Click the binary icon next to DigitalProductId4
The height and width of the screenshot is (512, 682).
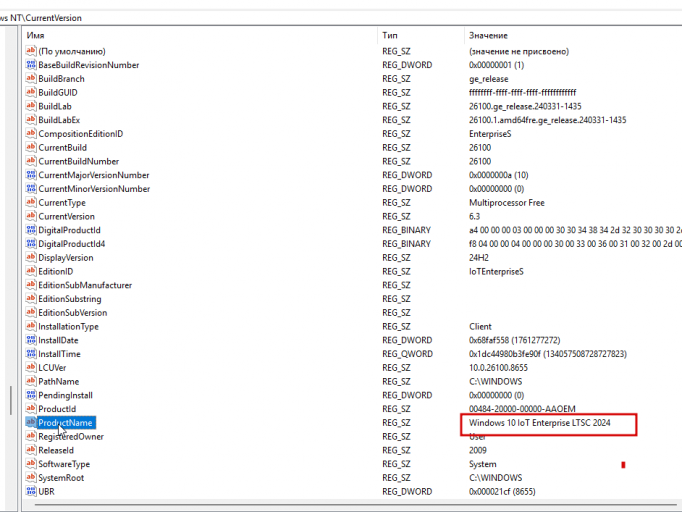pyautogui.click(x=30, y=244)
